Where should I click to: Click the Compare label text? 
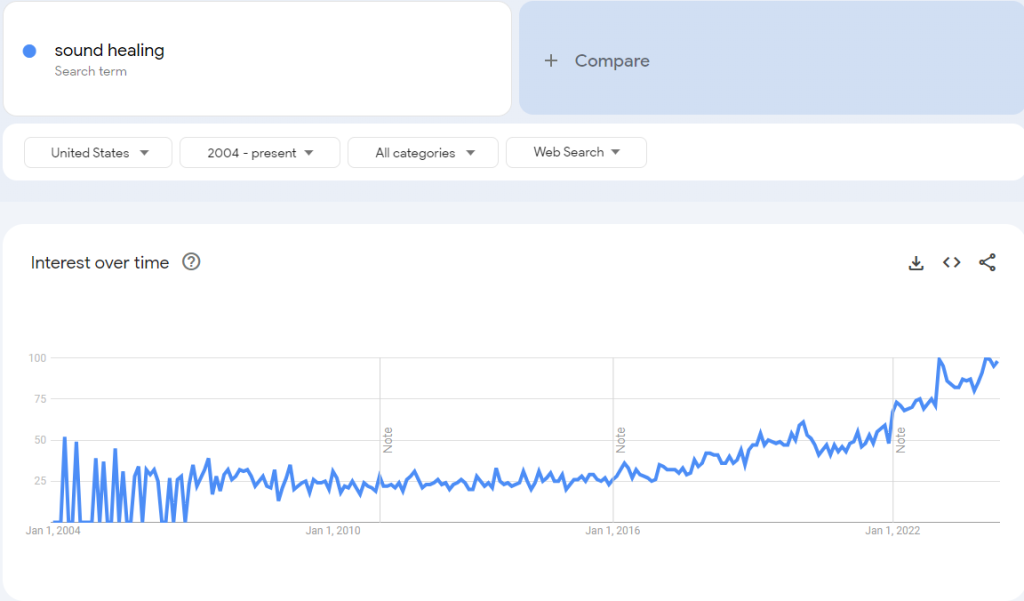(611, 61)
